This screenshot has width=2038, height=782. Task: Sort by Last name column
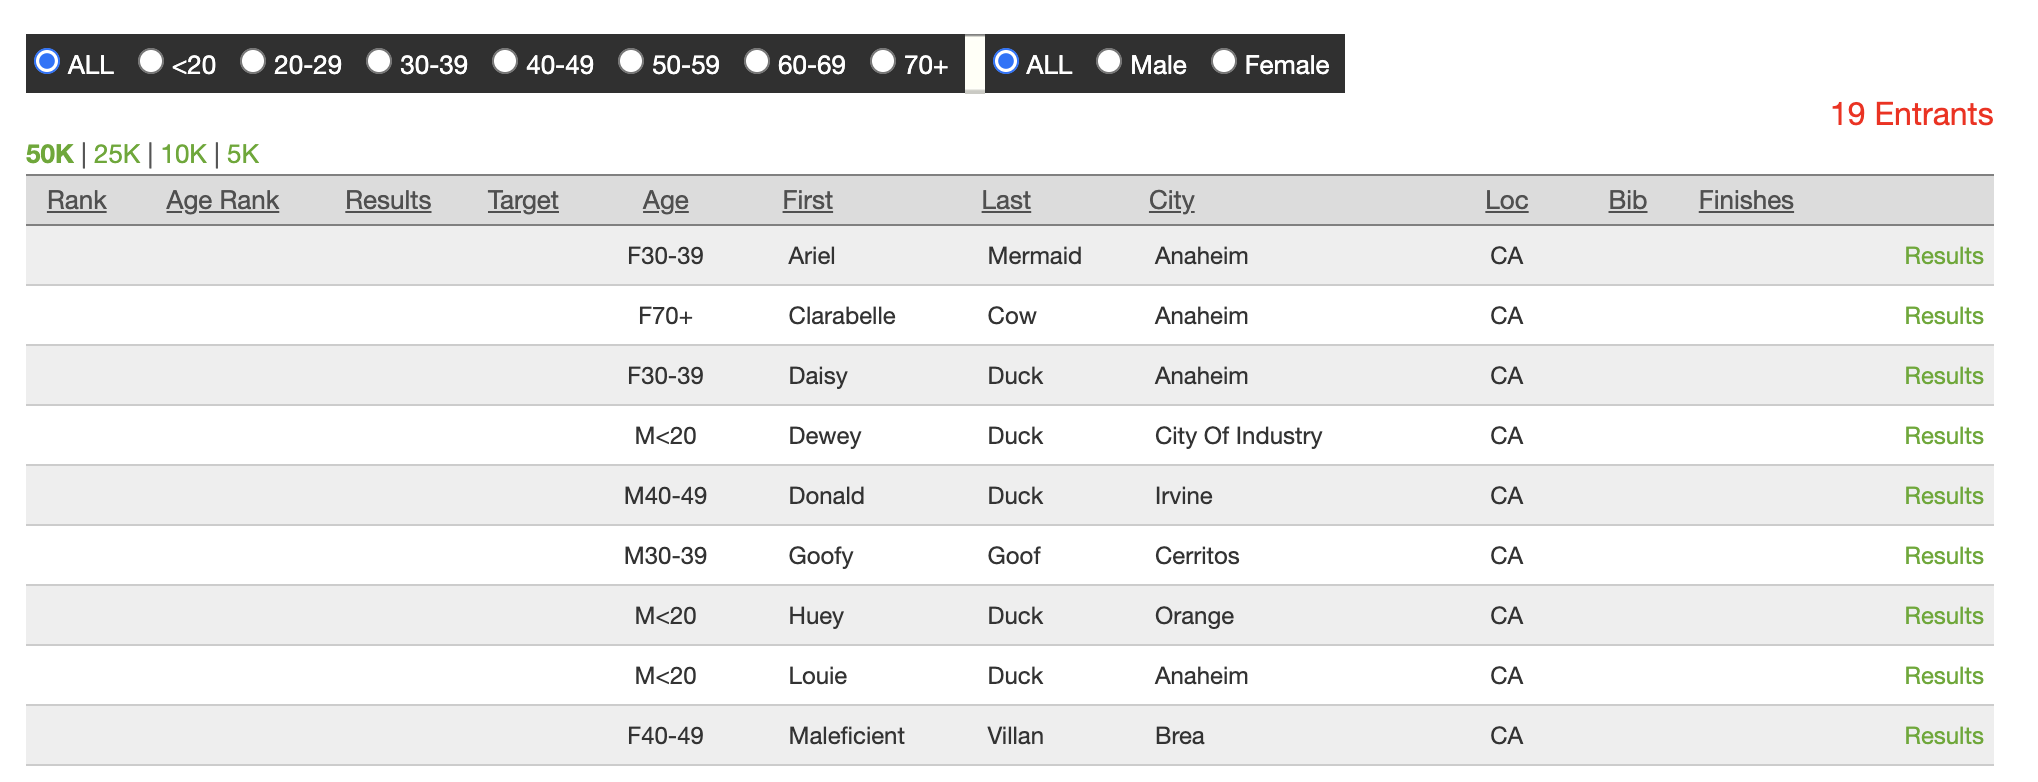coord(1005,200)
